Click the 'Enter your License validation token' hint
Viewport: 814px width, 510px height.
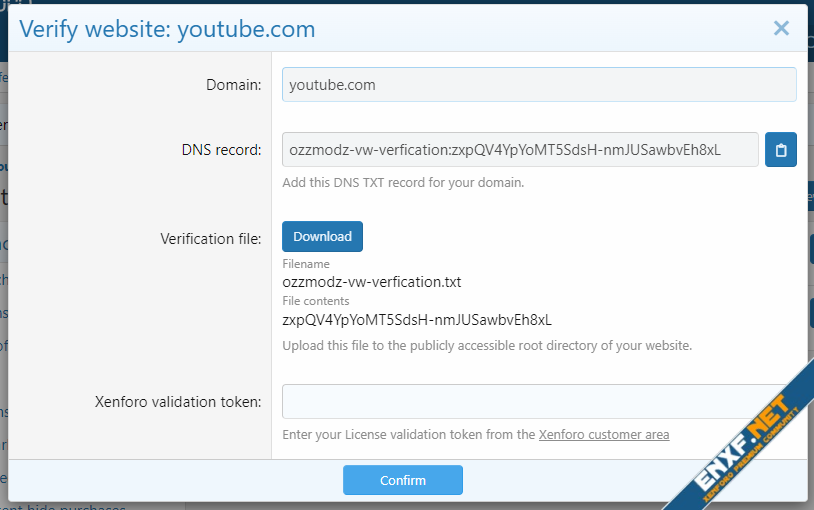410,435
